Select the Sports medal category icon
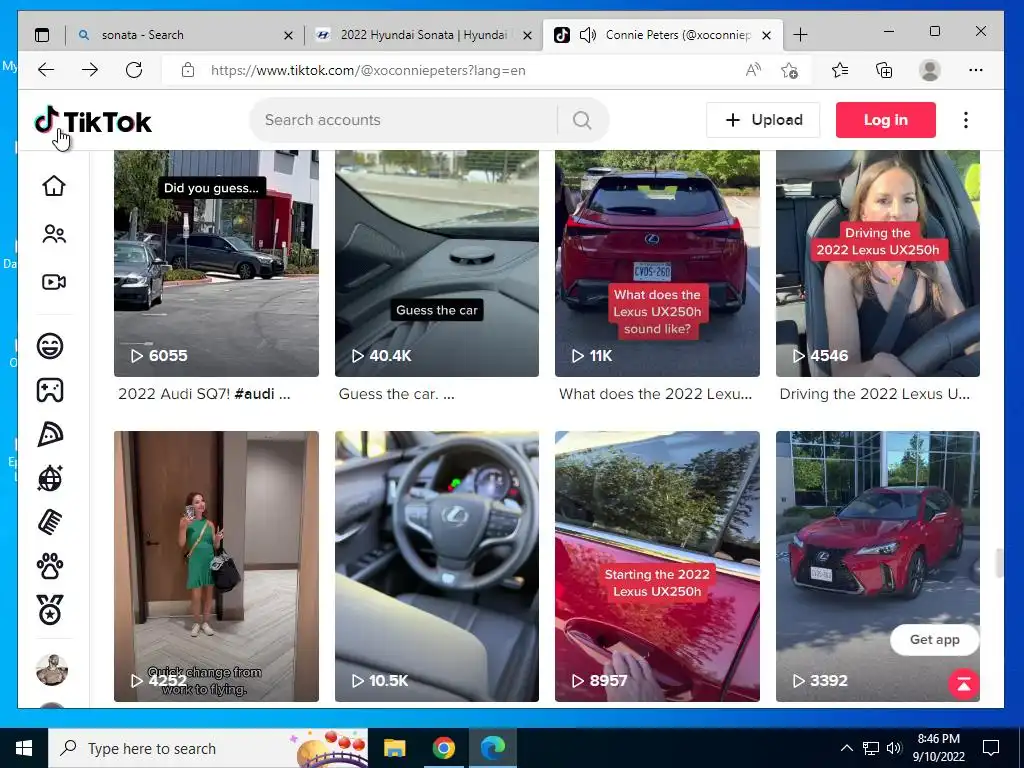Screen dimensions: 1024x768 50,610
